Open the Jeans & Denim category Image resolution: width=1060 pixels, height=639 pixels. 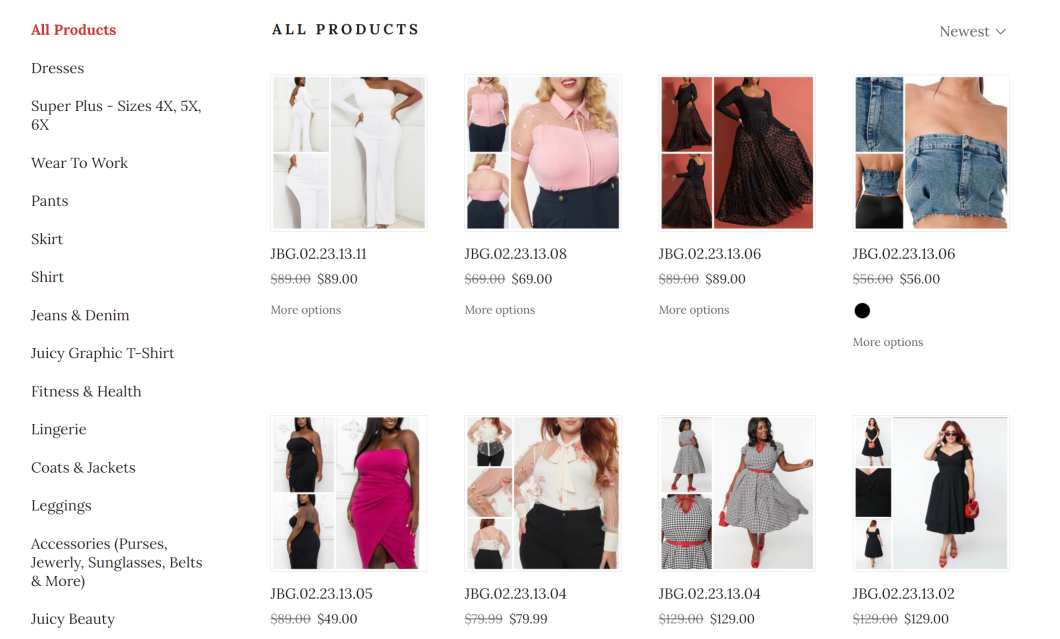coord(80,315)
